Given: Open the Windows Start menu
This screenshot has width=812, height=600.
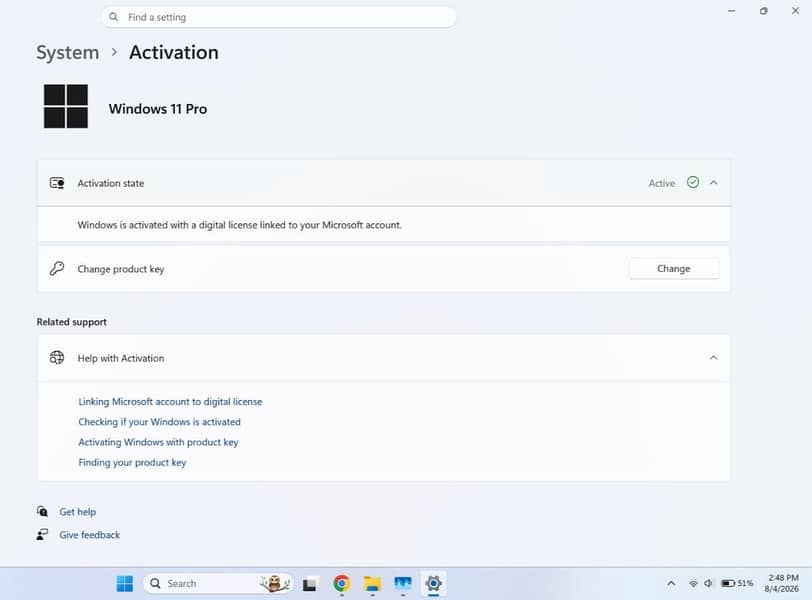Looking at the screenshot, I should click(125, 583).
